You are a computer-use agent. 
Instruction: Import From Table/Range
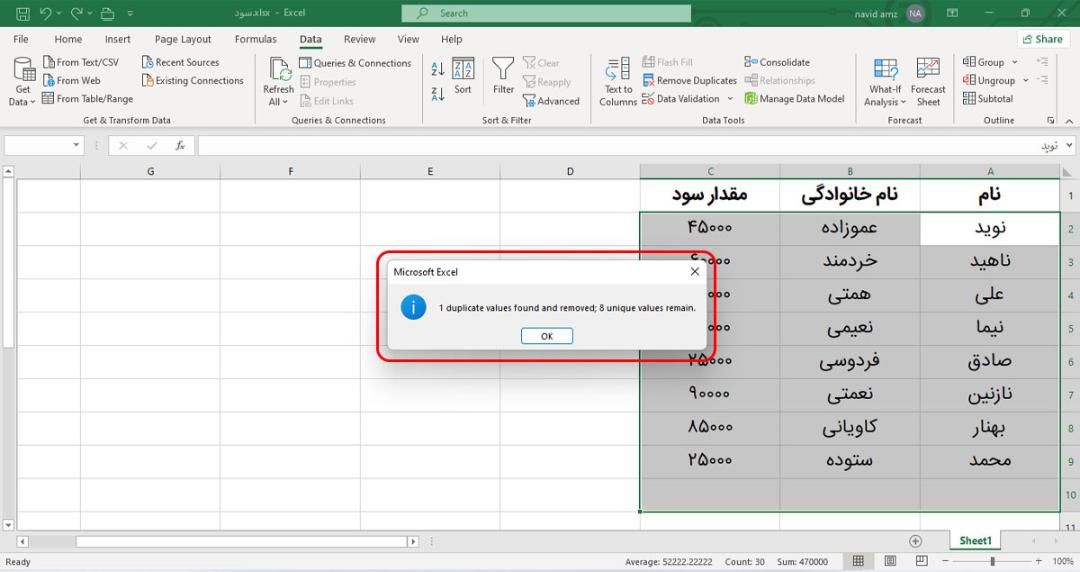point(87,99)
